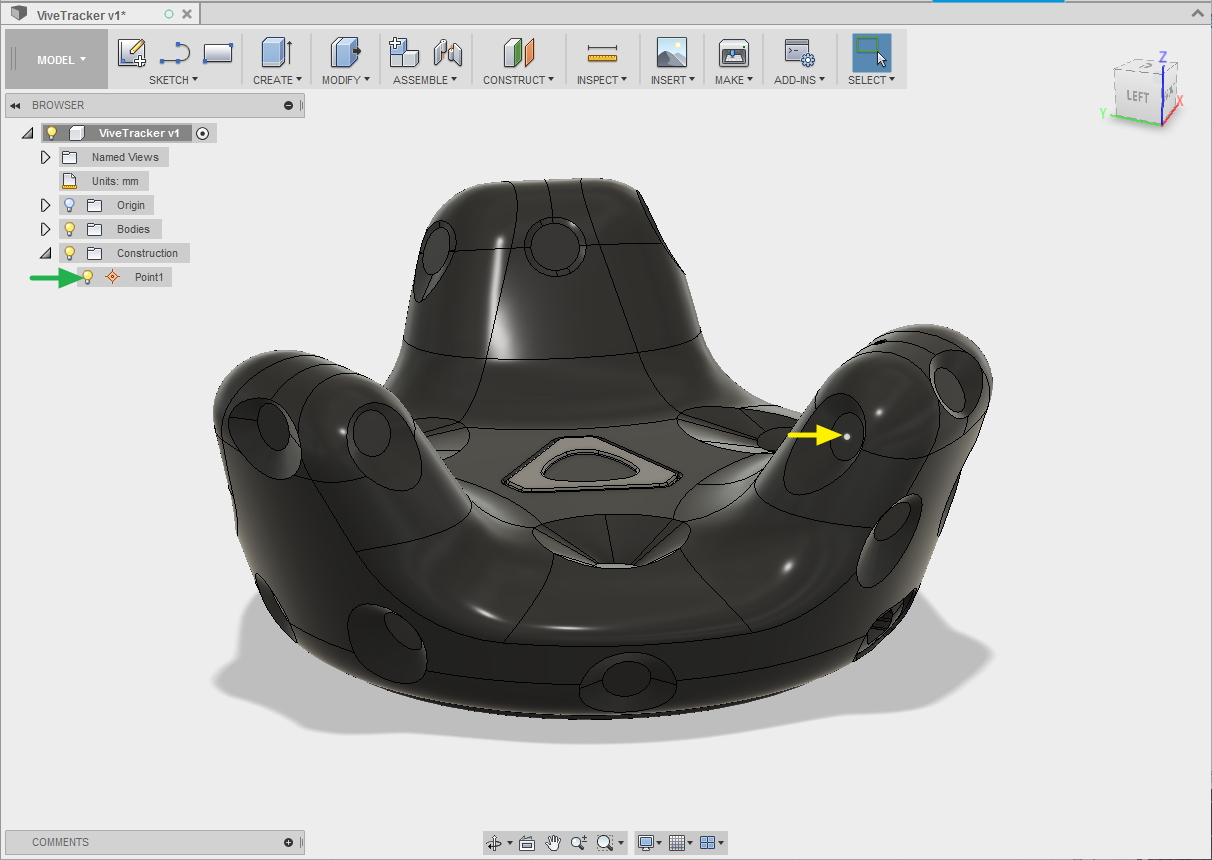Click the Create Sketch icon
Viewport: 1212px width, 860px height.
[132, 53]
